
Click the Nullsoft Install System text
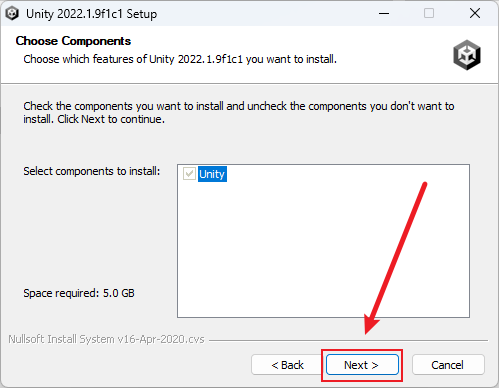pos(106,339)
